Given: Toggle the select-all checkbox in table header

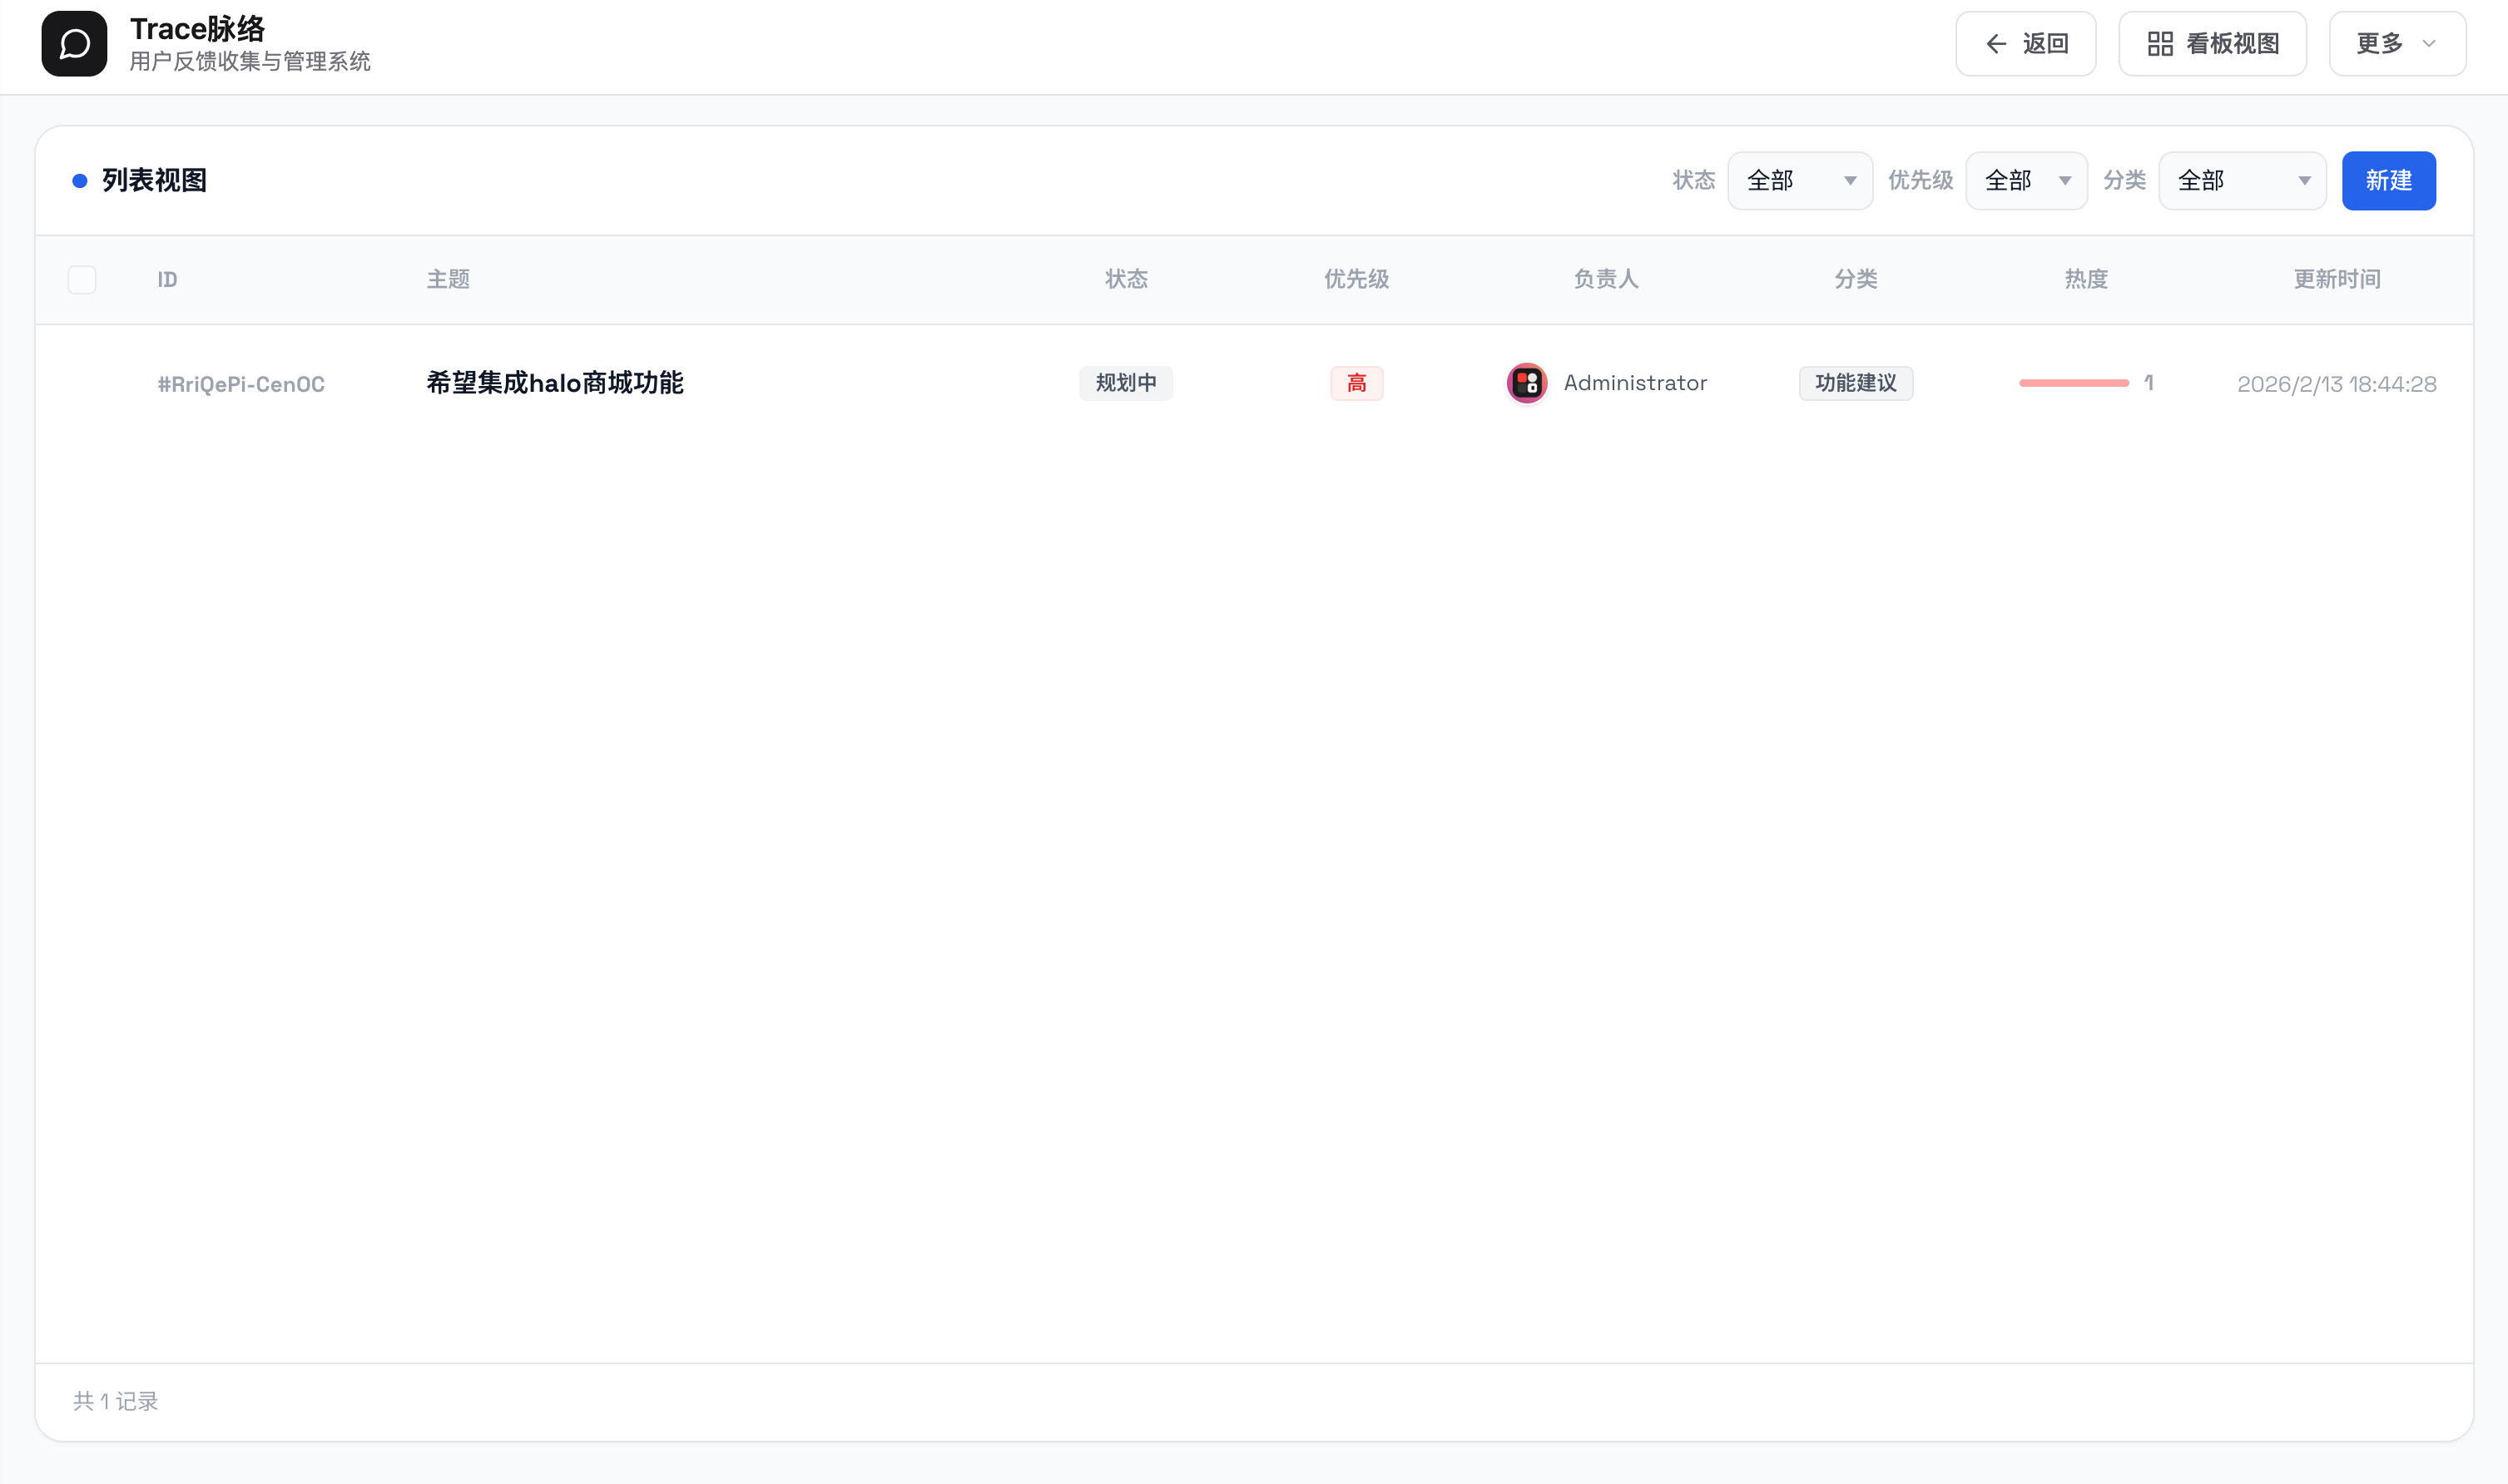Looking at the screenshot, I should (82, 280).
